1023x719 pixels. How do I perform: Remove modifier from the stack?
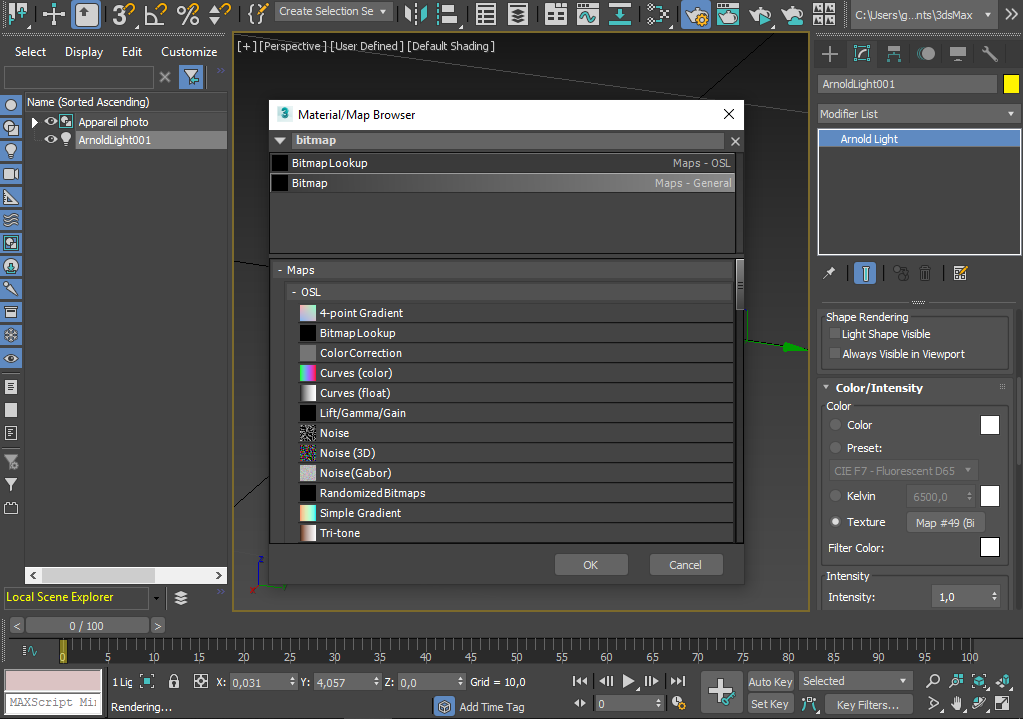click(925, 273)
